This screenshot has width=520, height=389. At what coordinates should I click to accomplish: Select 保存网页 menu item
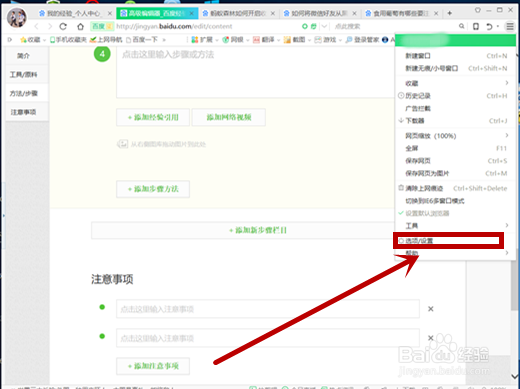point(455,161)
